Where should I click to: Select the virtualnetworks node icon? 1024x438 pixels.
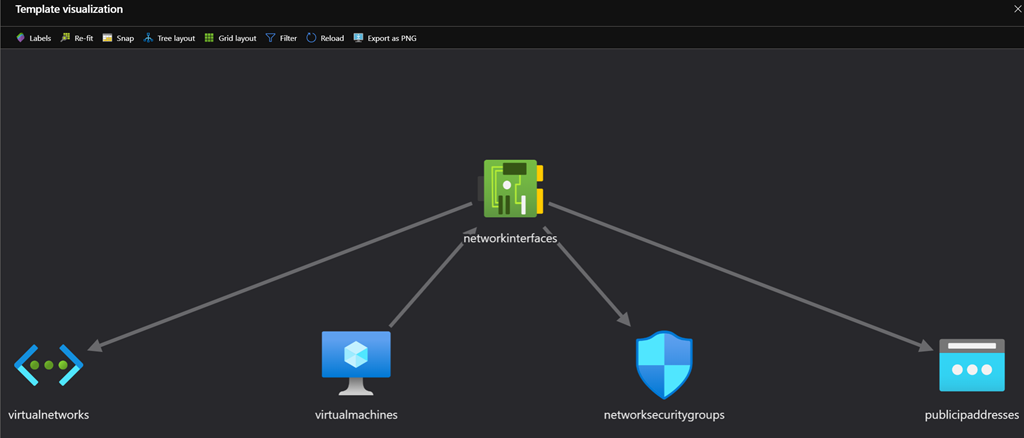pyautogui.click(x=49, y=366)
